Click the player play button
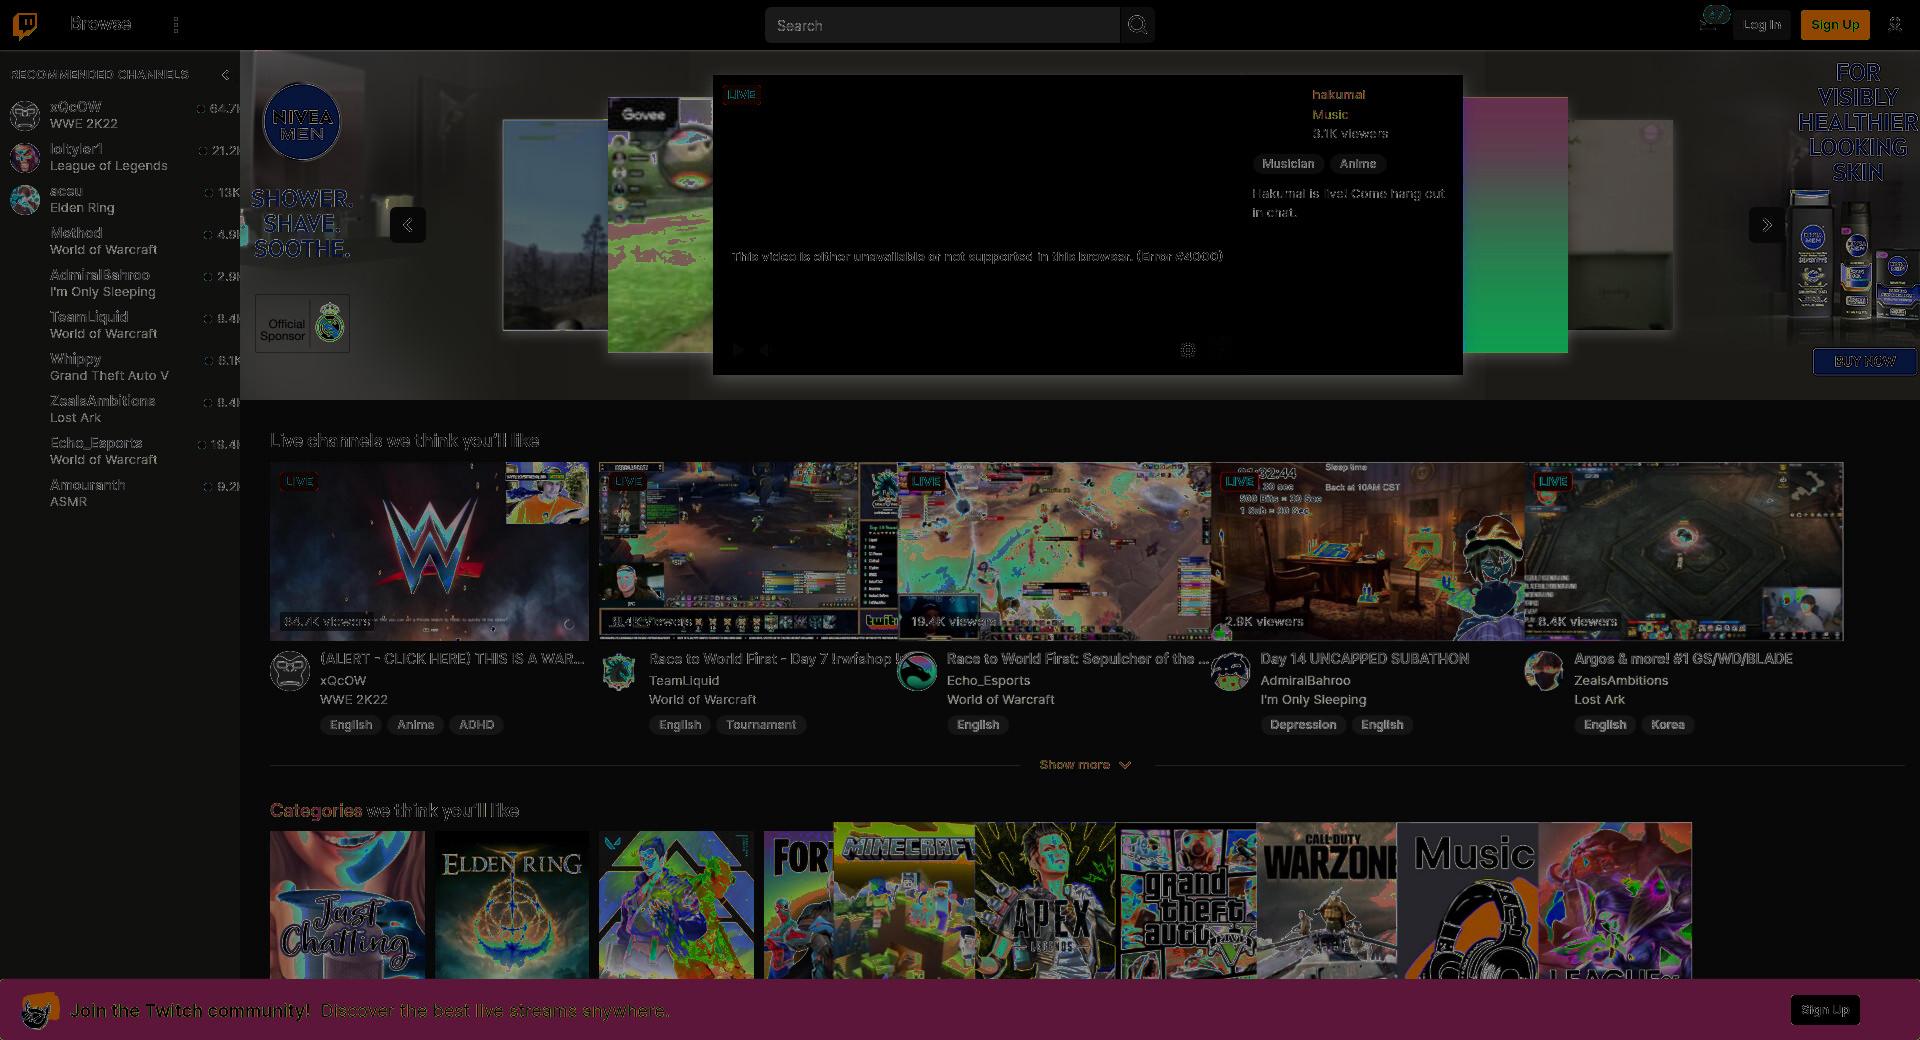 [x=738, y=350]
